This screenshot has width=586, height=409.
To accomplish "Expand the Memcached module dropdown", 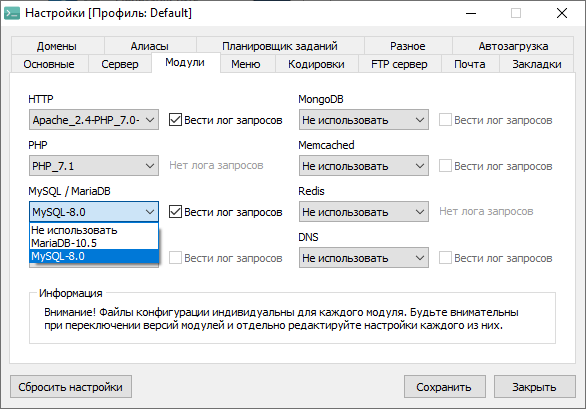I will [364, 166].
